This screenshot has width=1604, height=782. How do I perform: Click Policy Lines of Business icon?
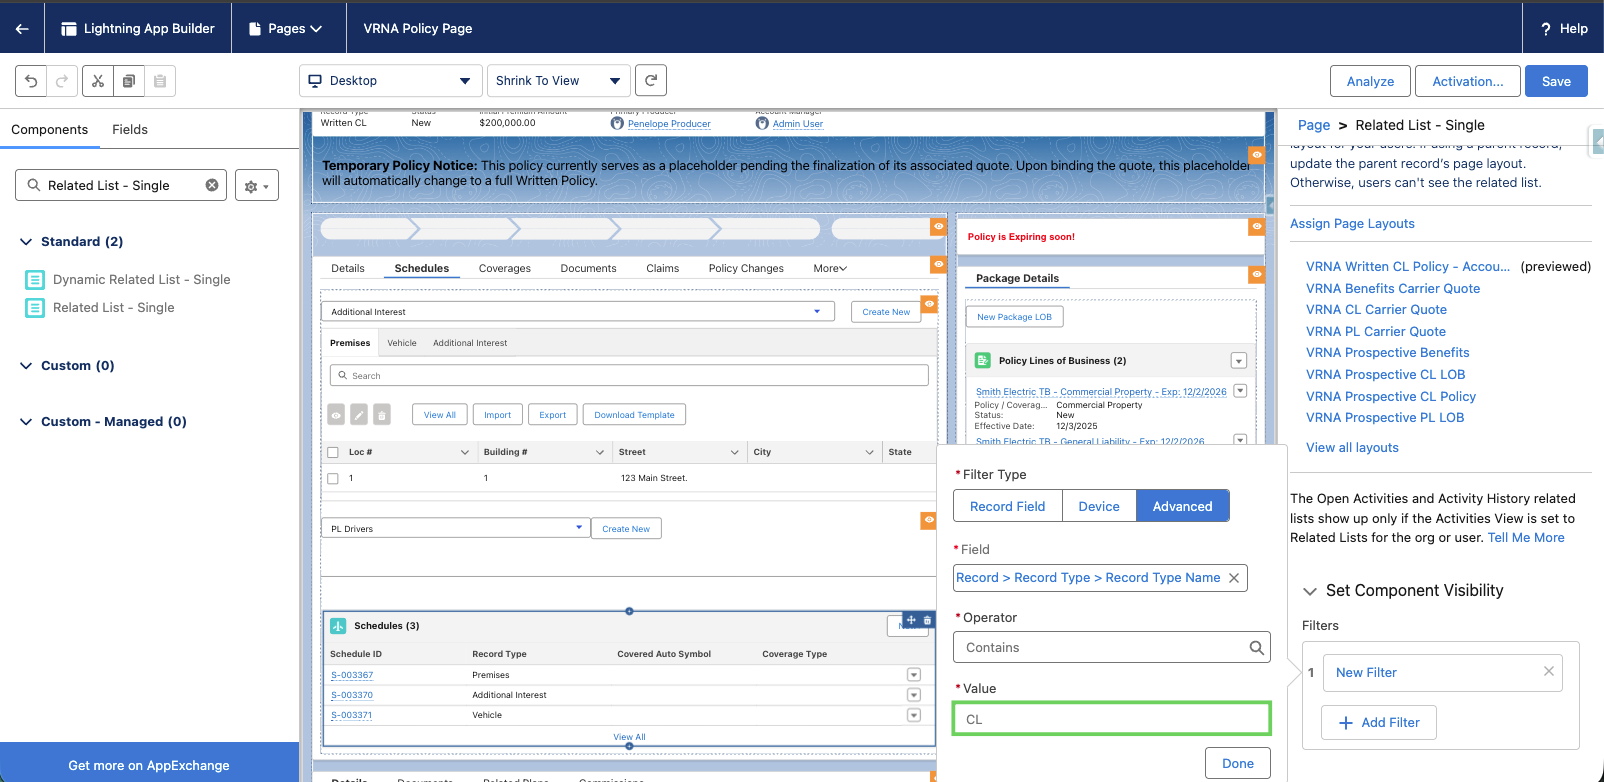tap(983, 360)
